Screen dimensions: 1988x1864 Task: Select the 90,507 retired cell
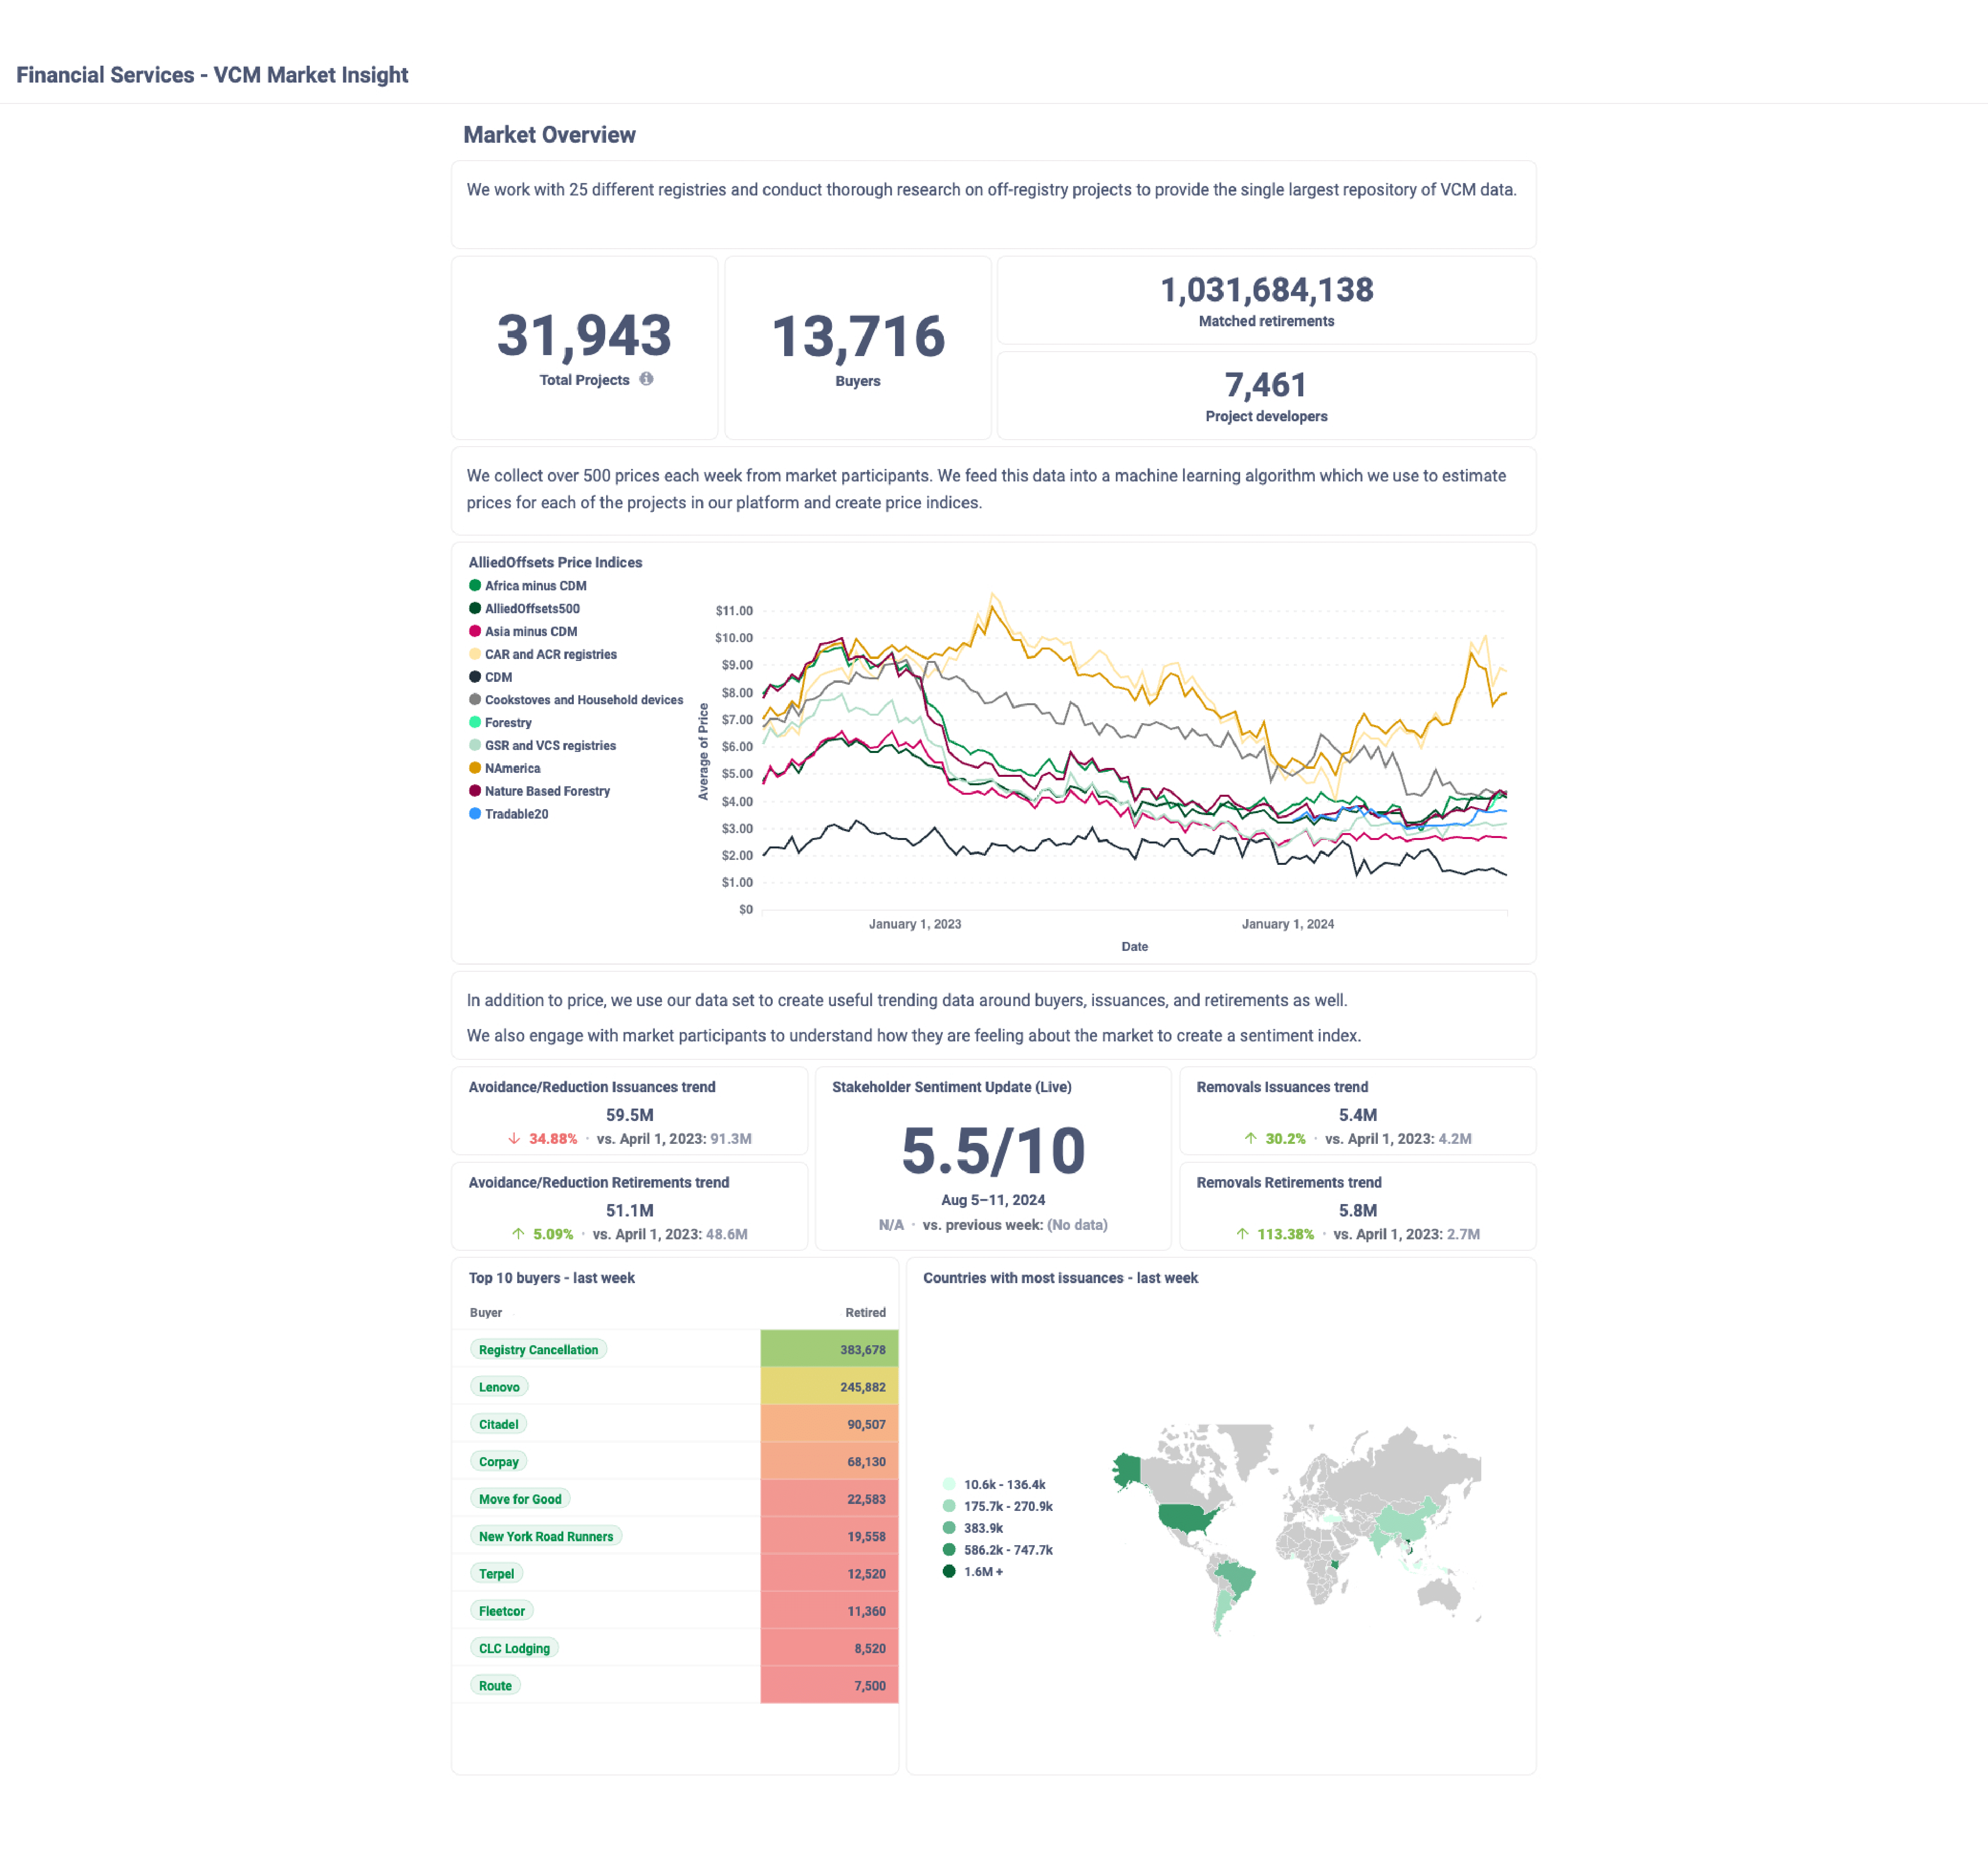pyautogui.click(x=829, y=1424)
